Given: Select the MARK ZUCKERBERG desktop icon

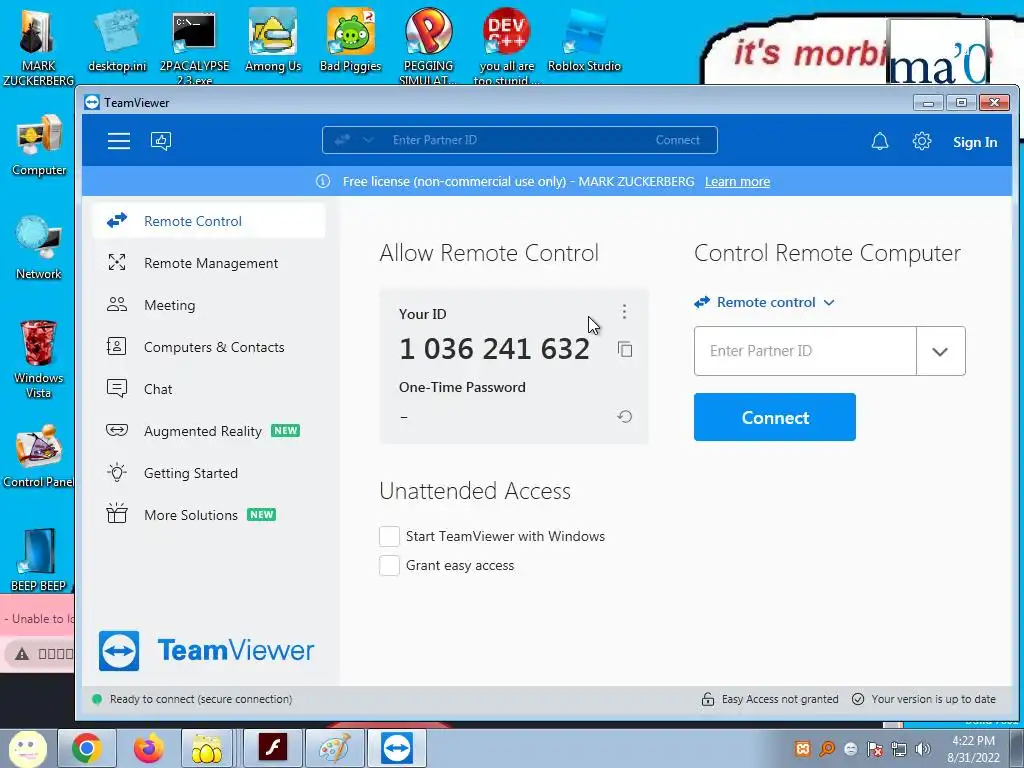Looking at the screenshot, I should coord(39,46).
